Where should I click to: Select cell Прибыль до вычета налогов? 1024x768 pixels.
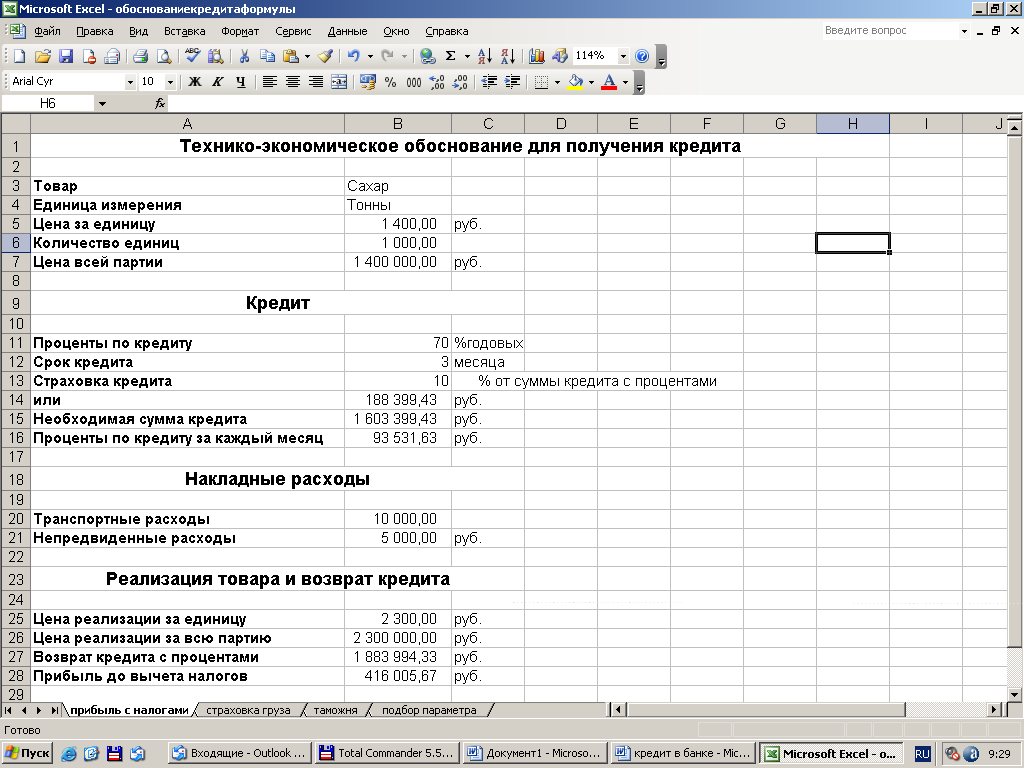[x=187, y=677]
